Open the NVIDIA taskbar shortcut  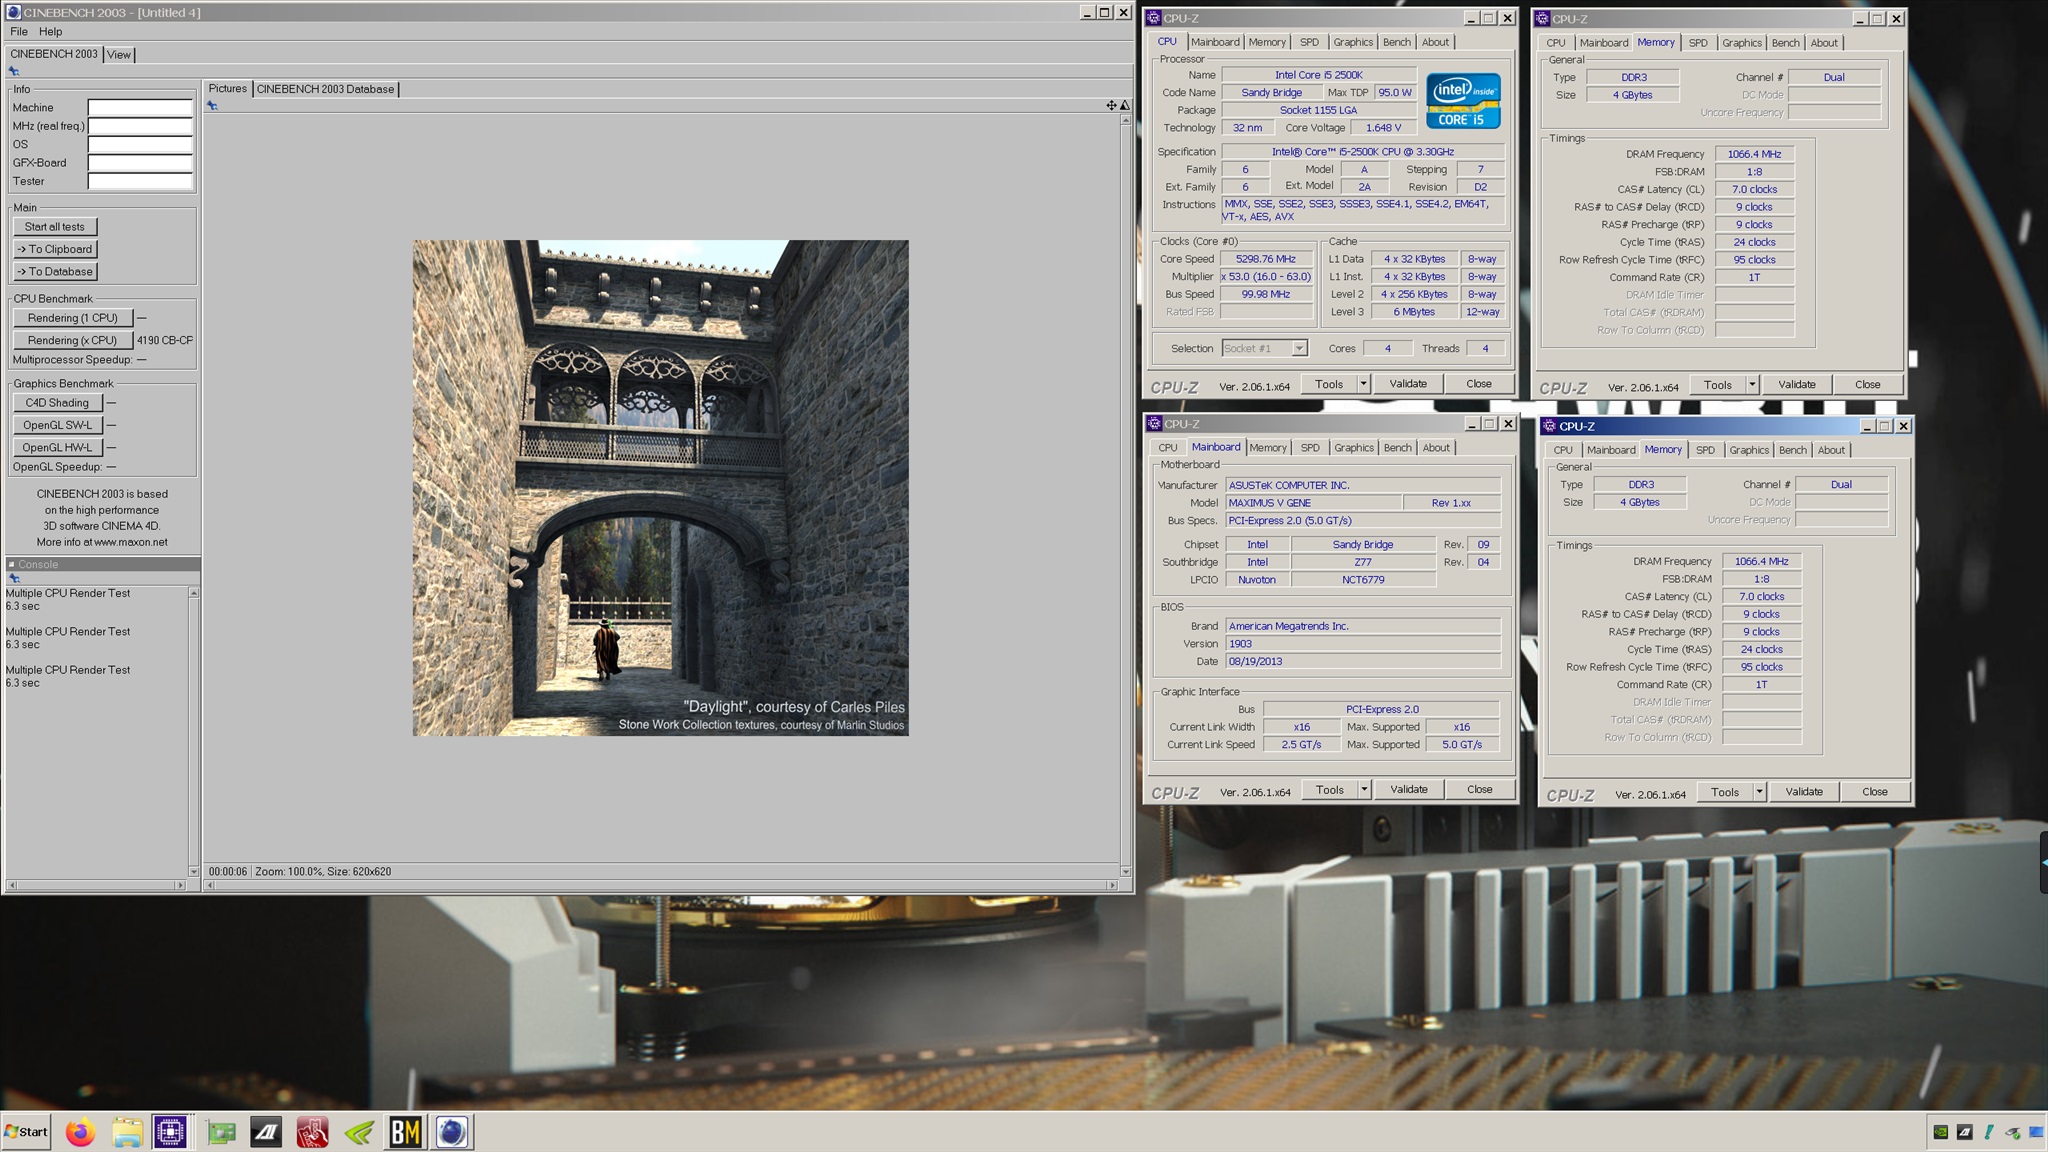pos(359,1132)
